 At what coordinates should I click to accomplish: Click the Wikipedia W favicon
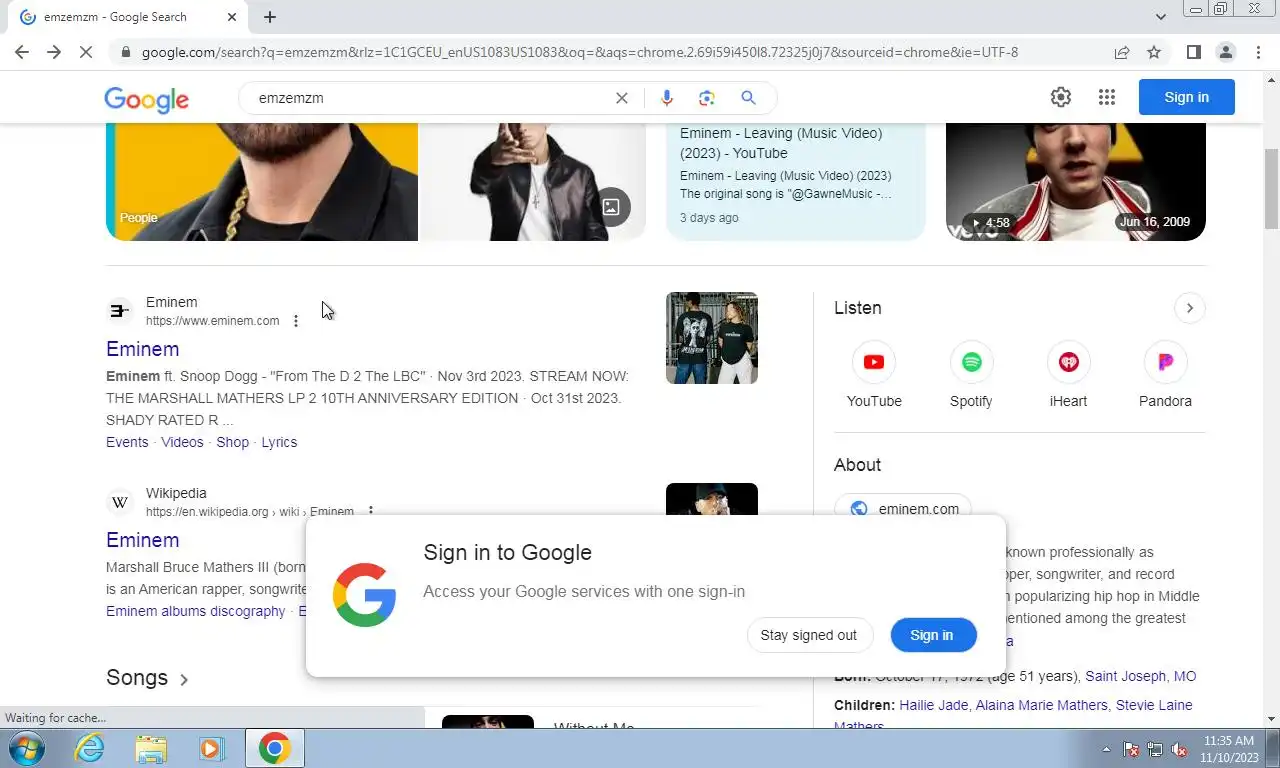click(120, 502)
